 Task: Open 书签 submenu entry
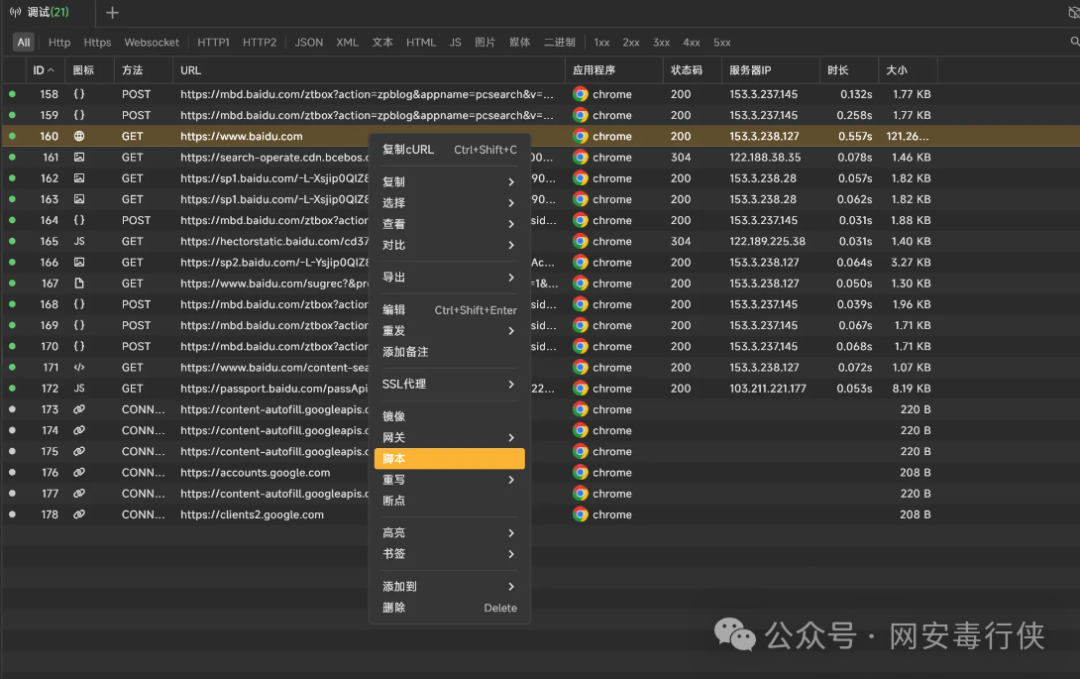[449, 554]
